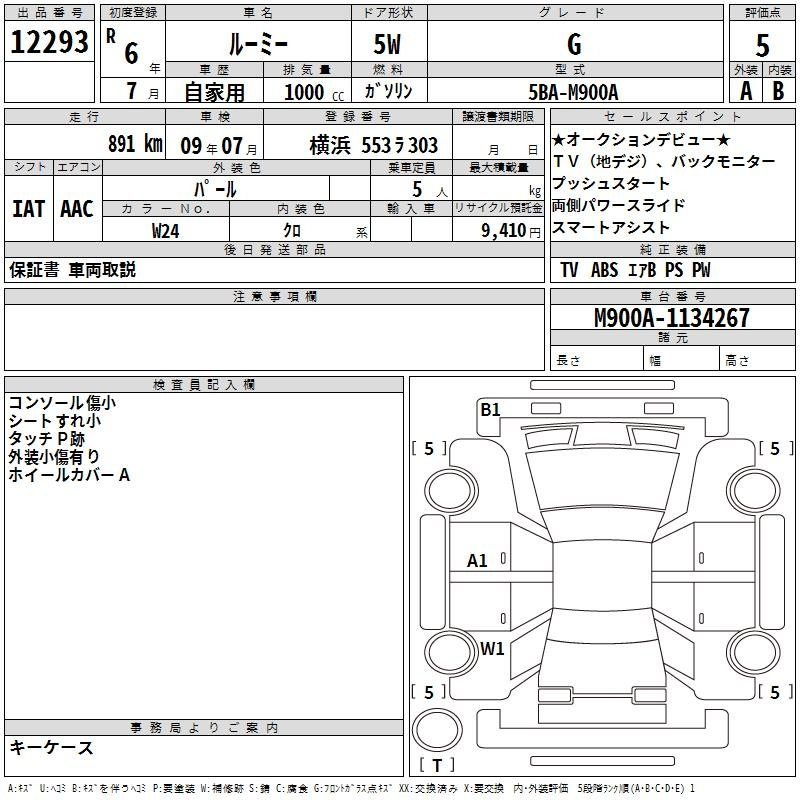Screen dimensions: 800x800
Task: Click the registration number 横浜 553 ラ 303
Action: tap(373, 145)
